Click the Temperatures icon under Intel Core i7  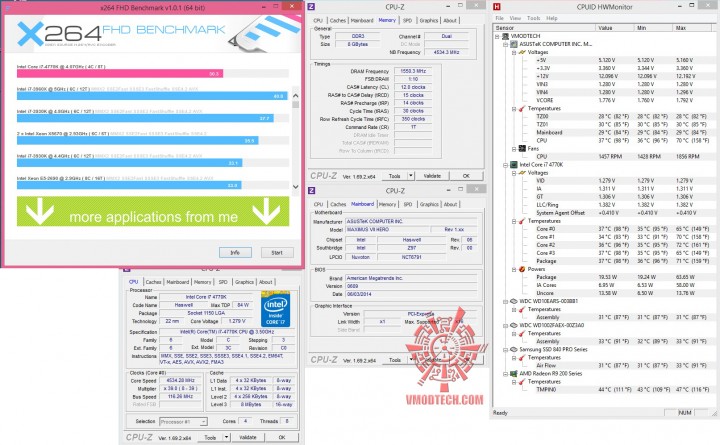pyautogui.click(x=522, y=221)
